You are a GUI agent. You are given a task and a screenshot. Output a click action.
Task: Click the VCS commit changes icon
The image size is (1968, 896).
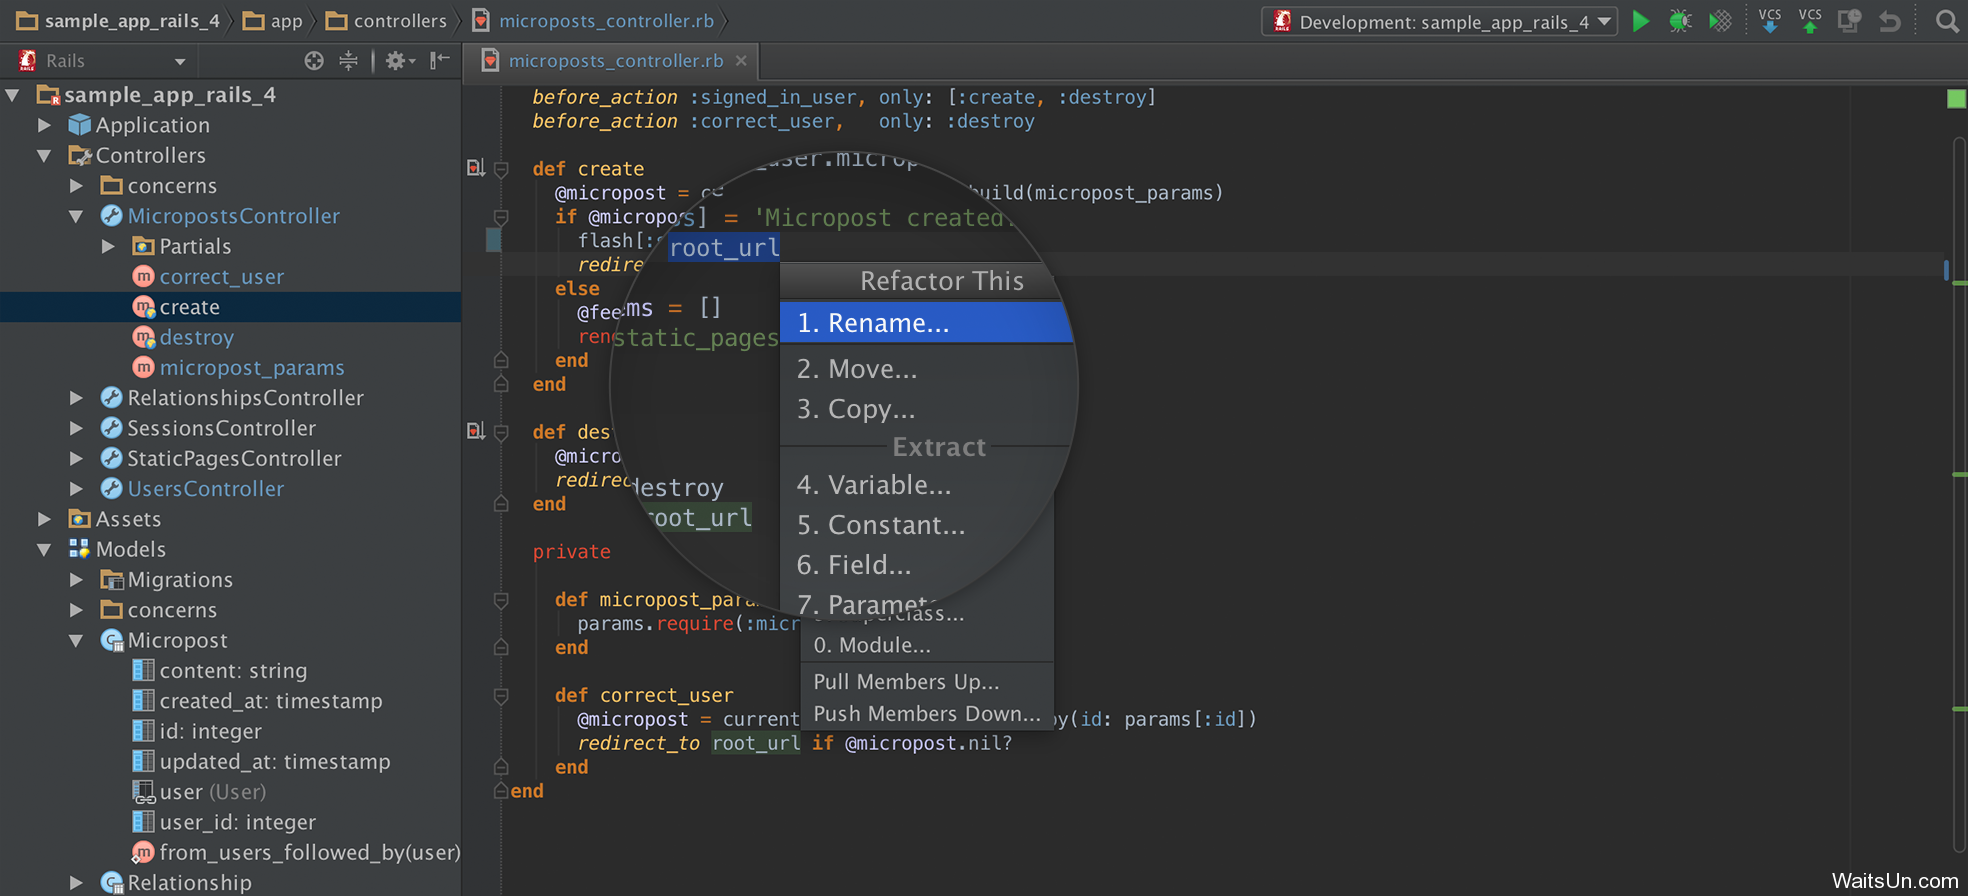pos(1809,21)
